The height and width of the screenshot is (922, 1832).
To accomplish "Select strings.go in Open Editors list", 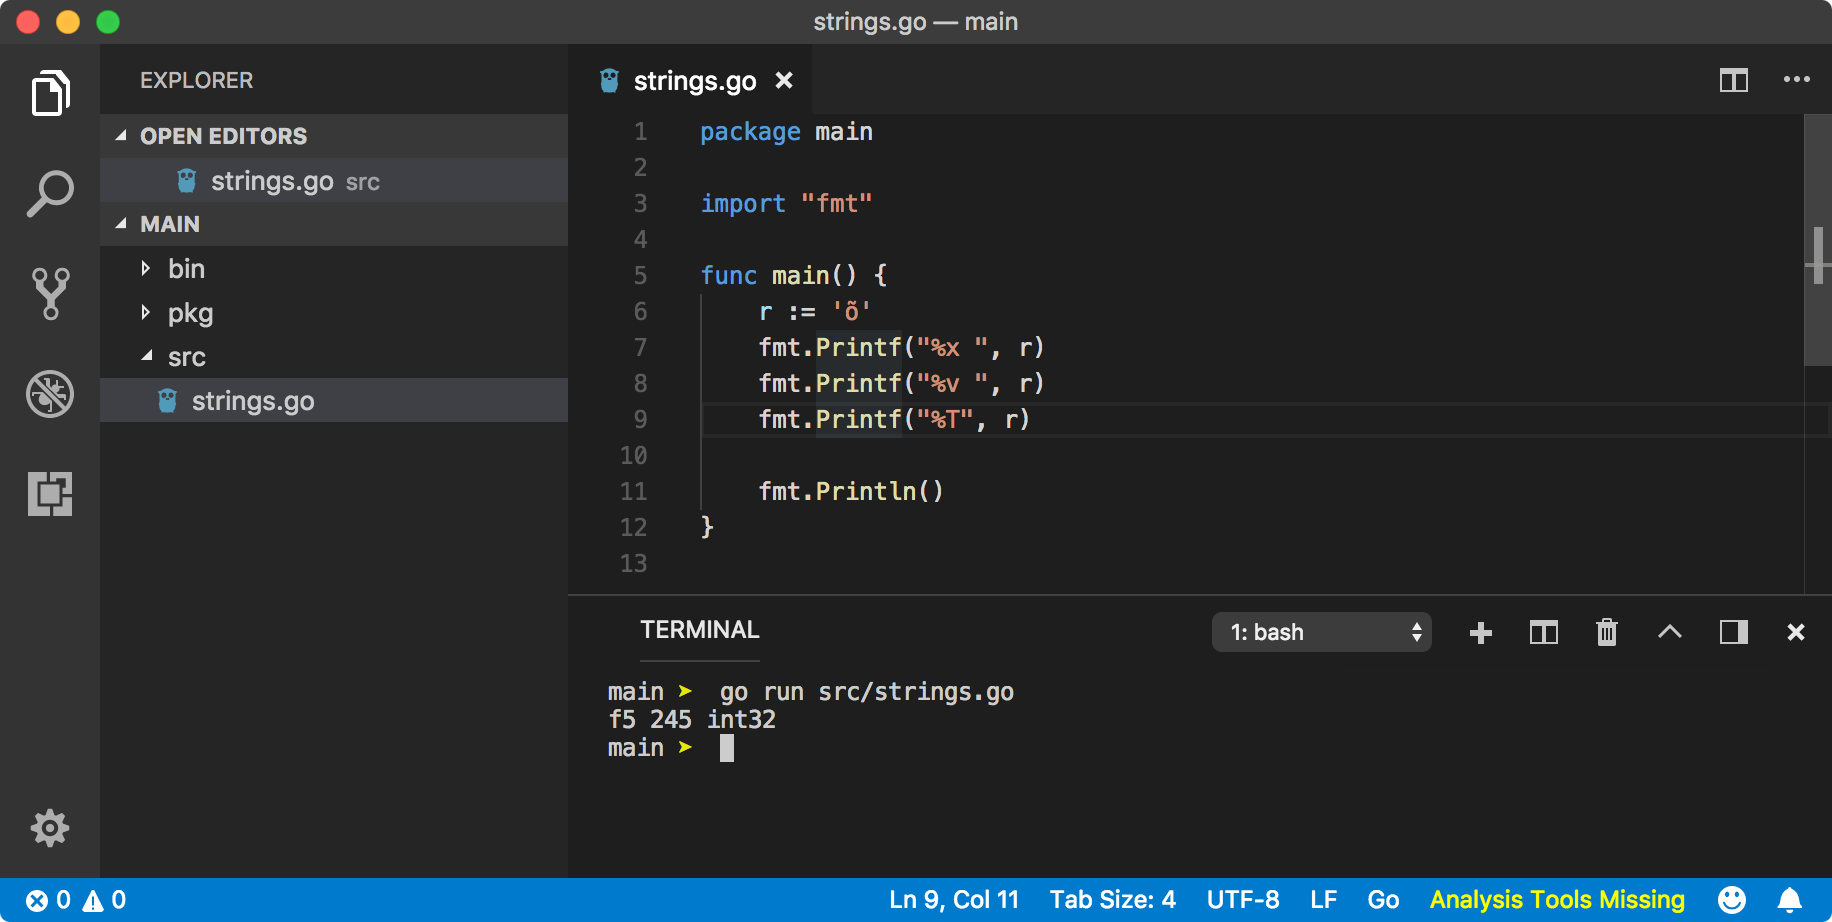I will tap(334, 180).
